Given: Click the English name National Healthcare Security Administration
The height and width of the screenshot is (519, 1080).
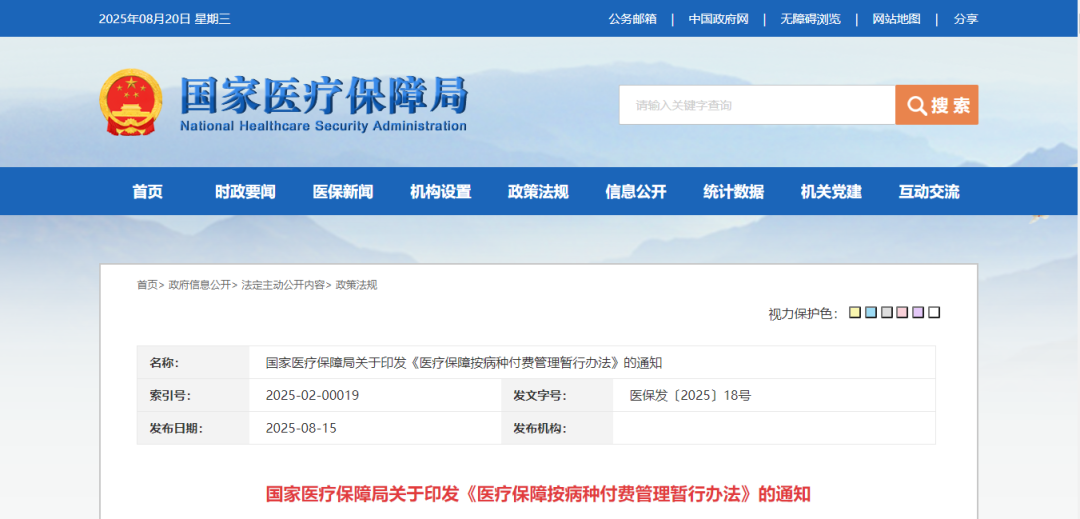Looking at the screenshot, I should coord(323,126).
